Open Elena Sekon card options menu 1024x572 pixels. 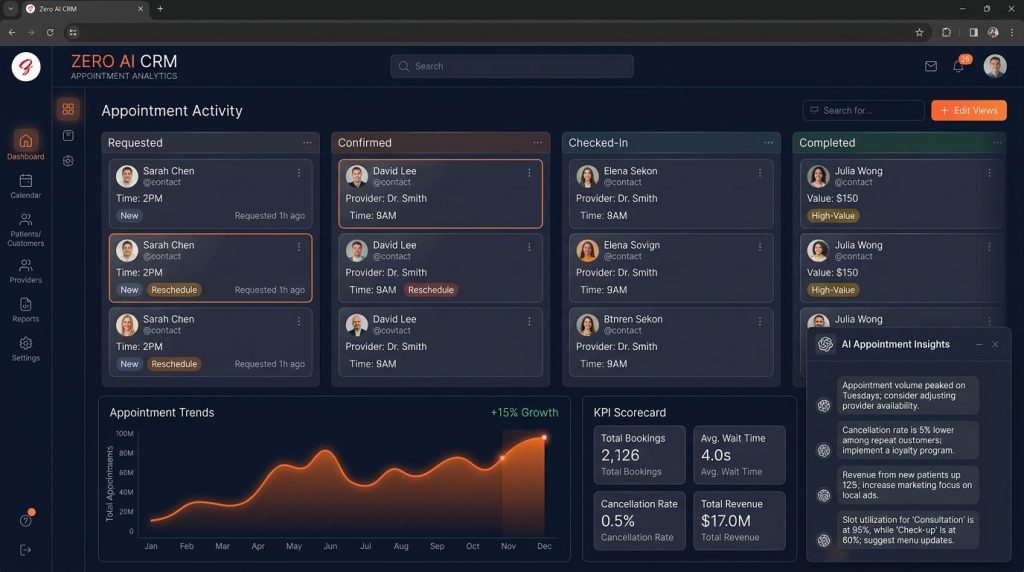(x=760, y=173)
